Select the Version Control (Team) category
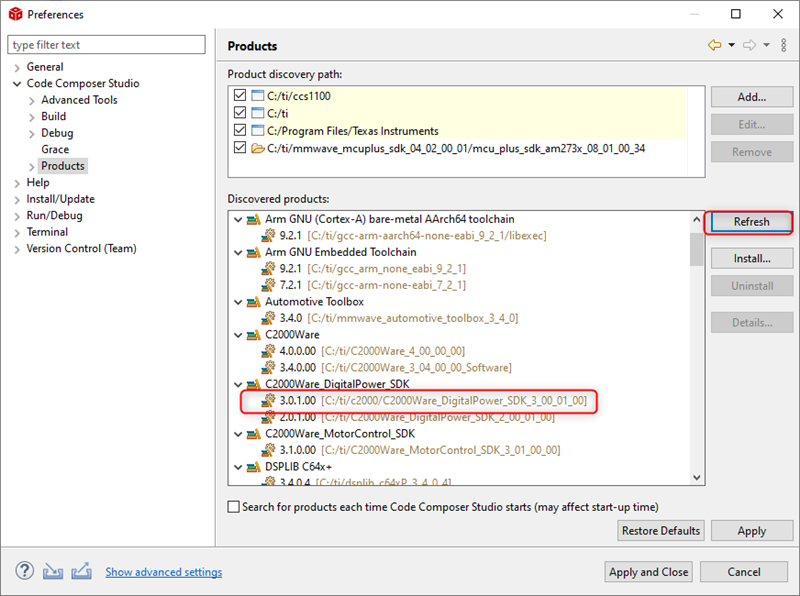Screen dimensions: 800x596 click(81, 249)
